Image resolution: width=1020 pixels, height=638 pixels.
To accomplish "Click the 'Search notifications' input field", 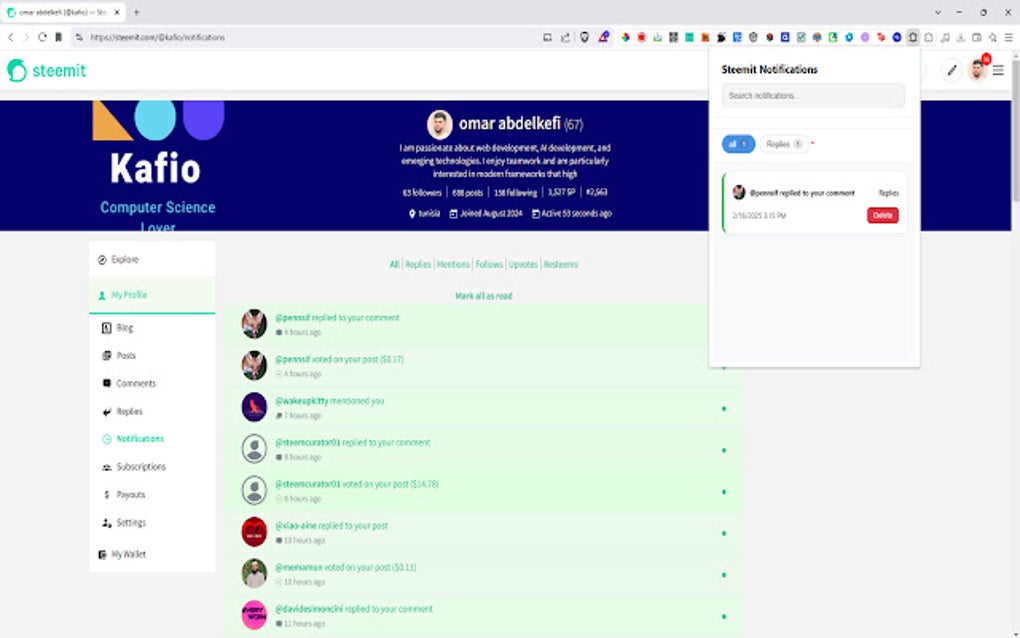I will tap(812, 96).
